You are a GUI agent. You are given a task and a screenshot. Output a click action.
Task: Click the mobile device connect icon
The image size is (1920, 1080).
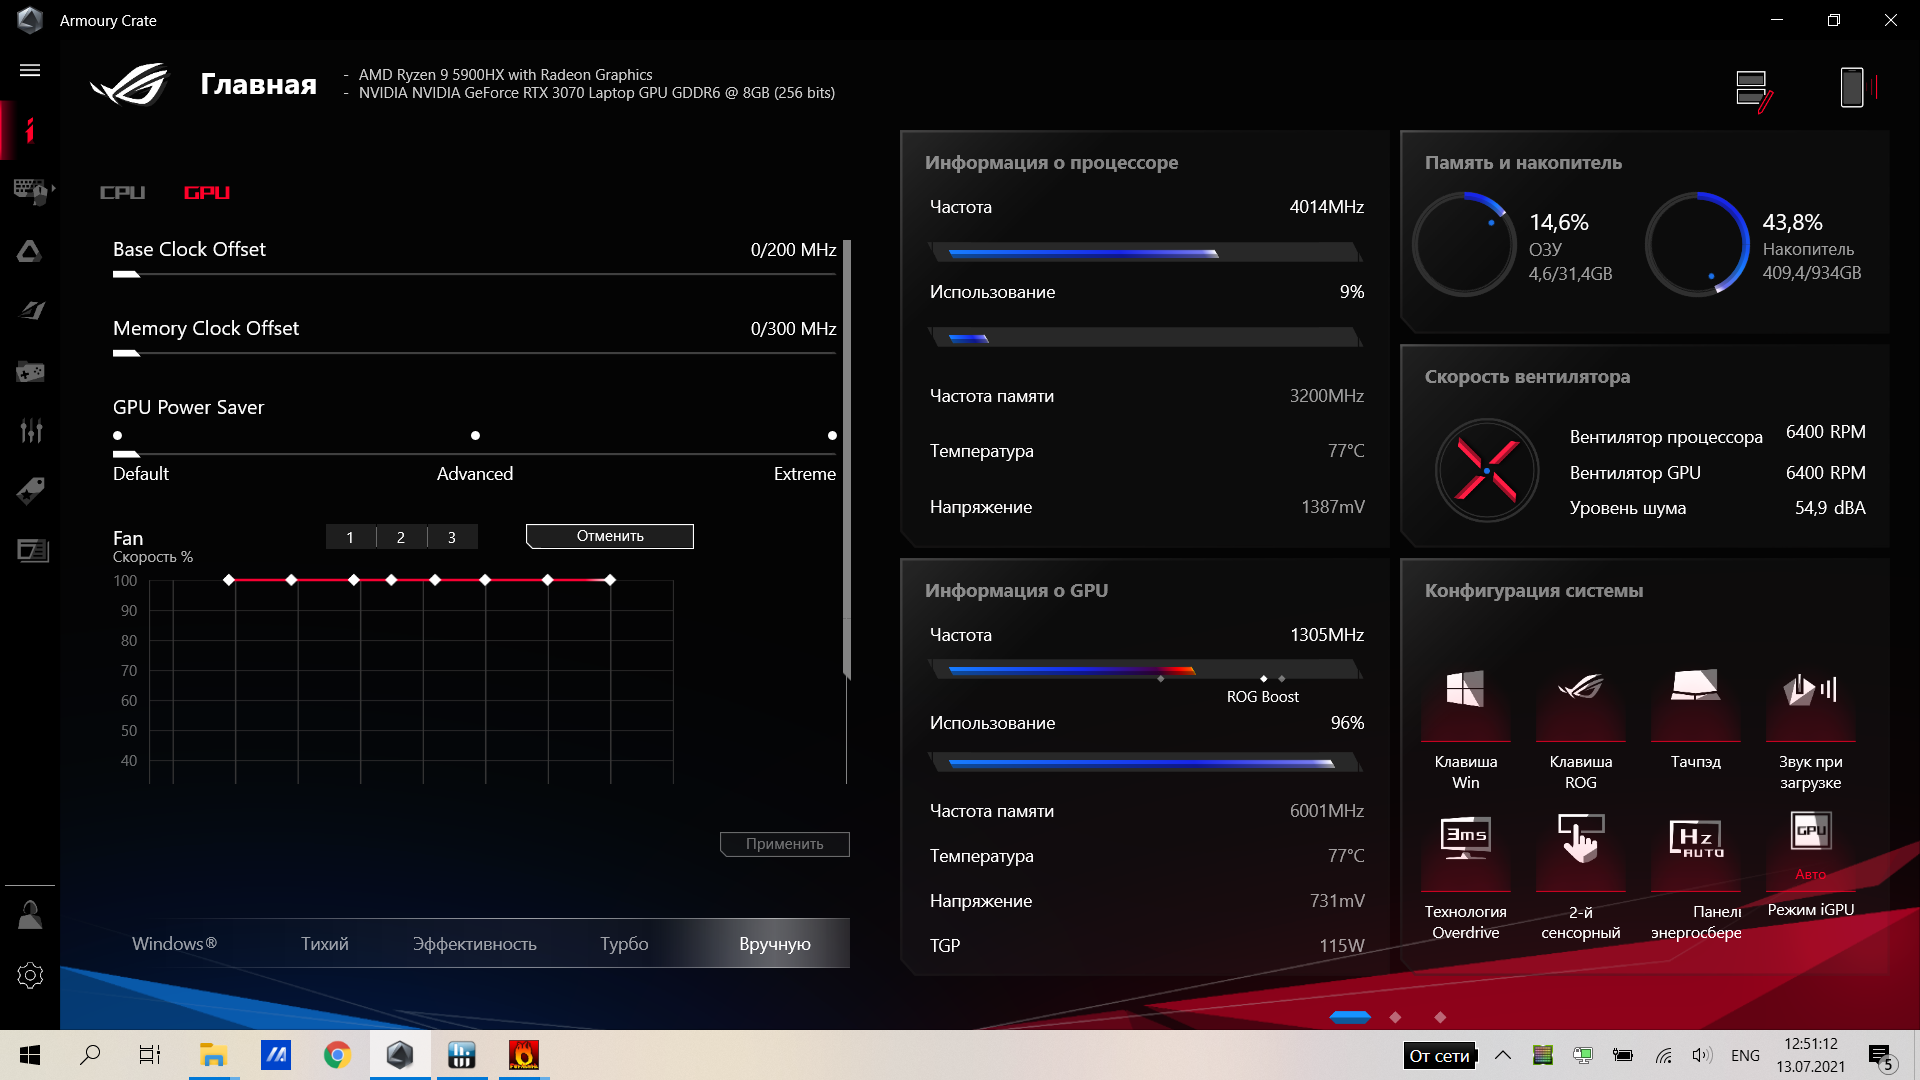[x=1858, y=87]
